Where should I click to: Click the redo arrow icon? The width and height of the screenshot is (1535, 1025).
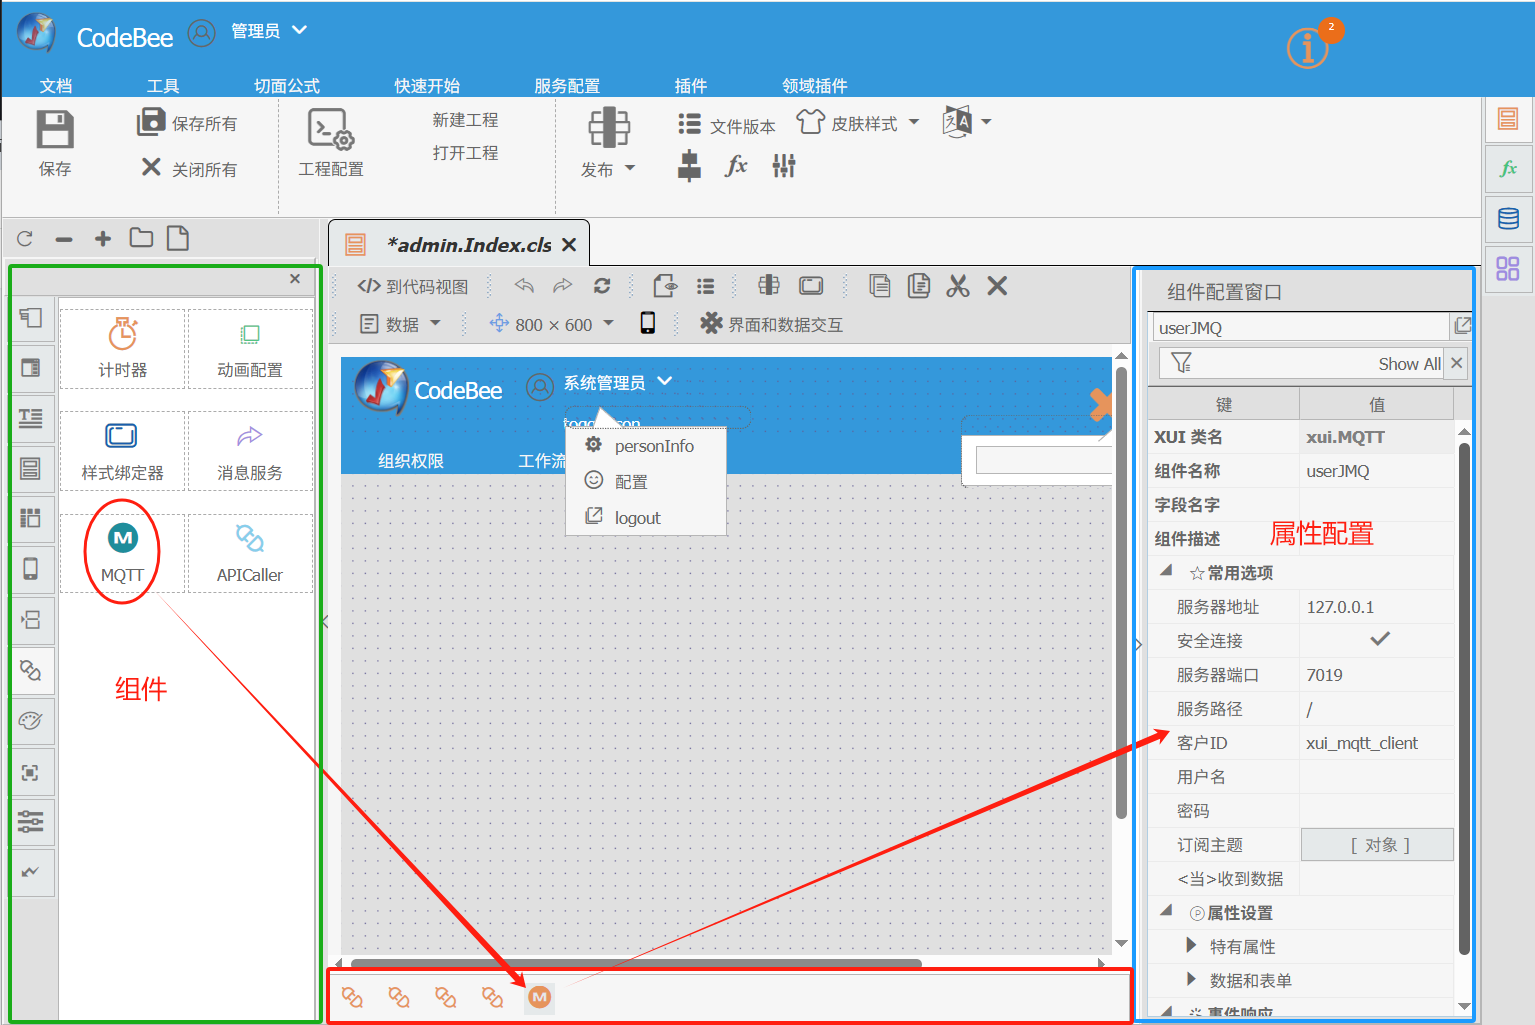pos(563,286)
